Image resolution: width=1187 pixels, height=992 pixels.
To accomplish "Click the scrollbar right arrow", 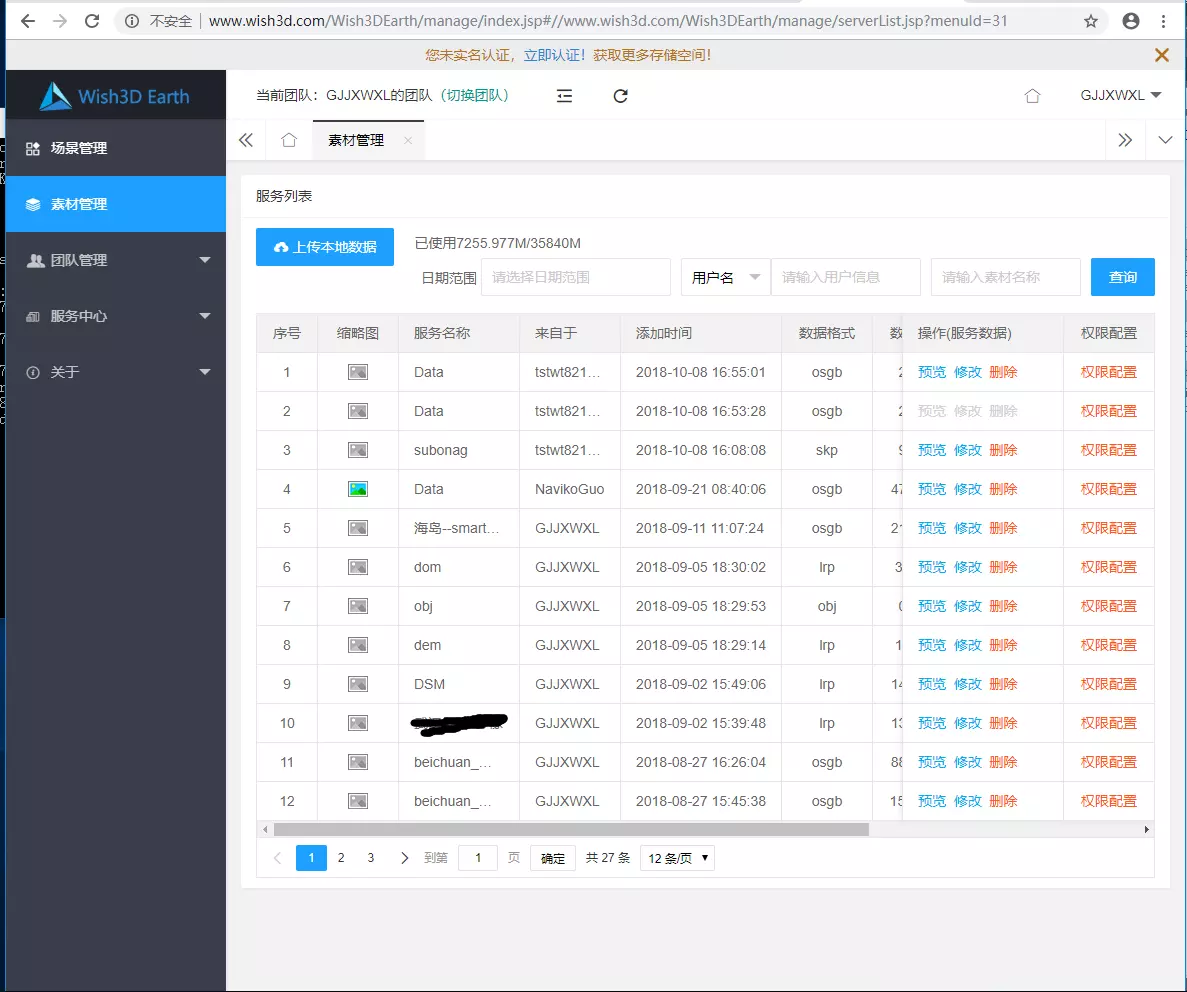I will [x=1147, y=829].
